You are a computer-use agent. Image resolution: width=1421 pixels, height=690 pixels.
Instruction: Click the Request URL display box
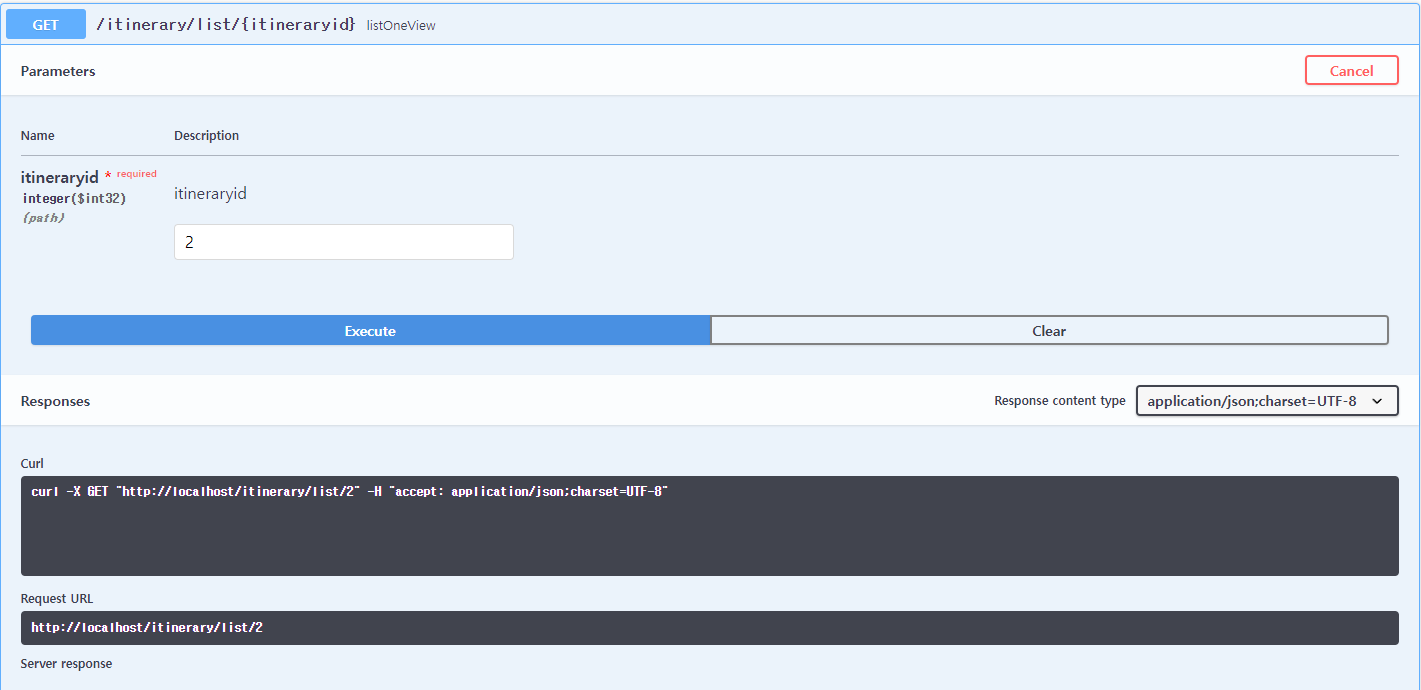click(710, 628)
